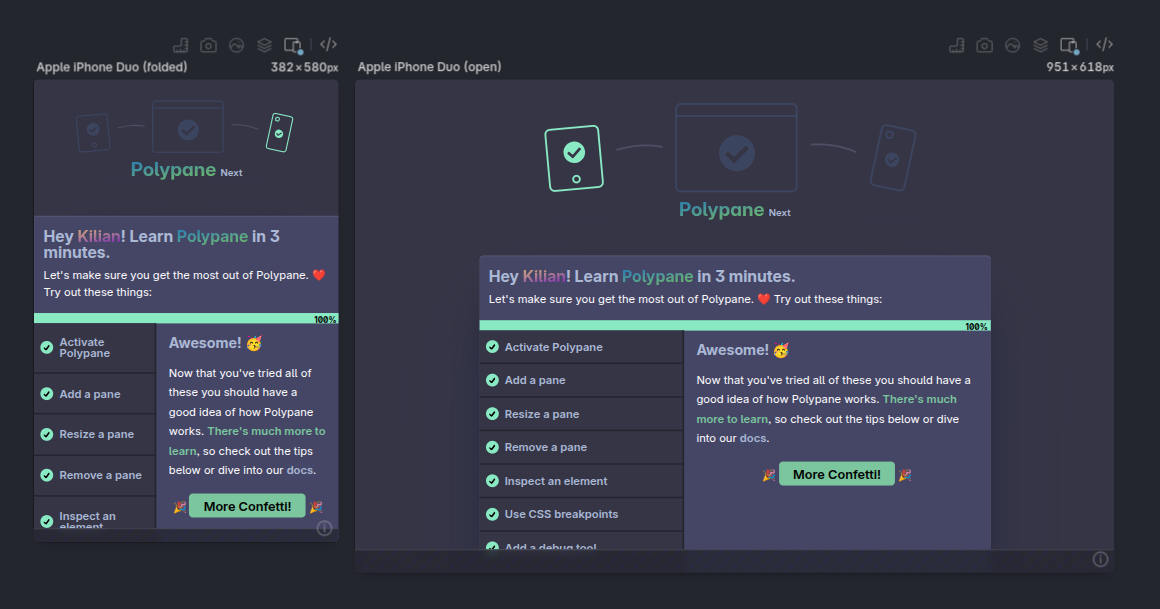The width and height of the screenshot is (1160, 609).
Task: Select the pane title Apple iPhone Duo (open)
Action: (429, 67)
